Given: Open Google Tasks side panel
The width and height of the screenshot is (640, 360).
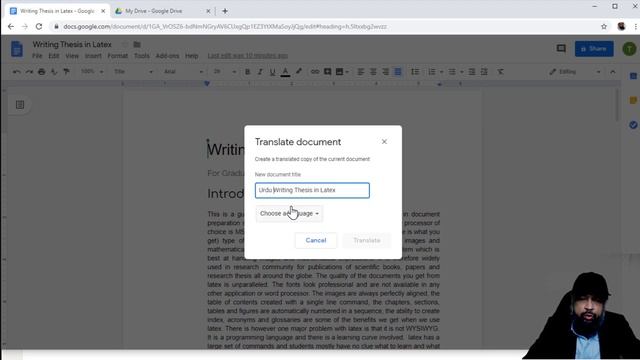Looking at the screenshot, I should [633, 124].
